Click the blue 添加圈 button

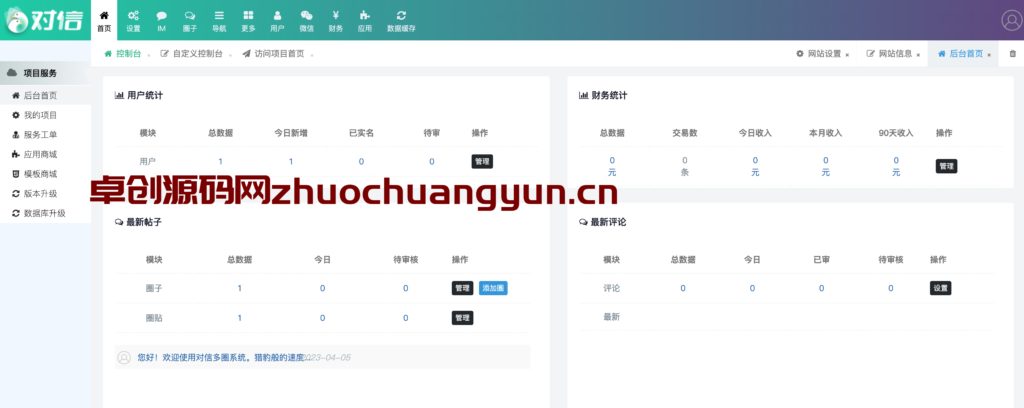click(x=493, y=288)
